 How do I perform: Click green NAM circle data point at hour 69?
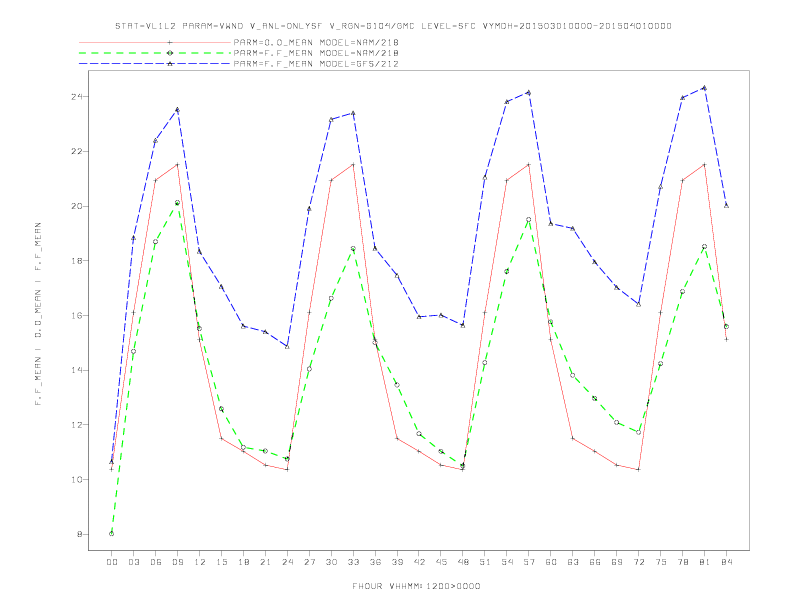tap(617, 422)
